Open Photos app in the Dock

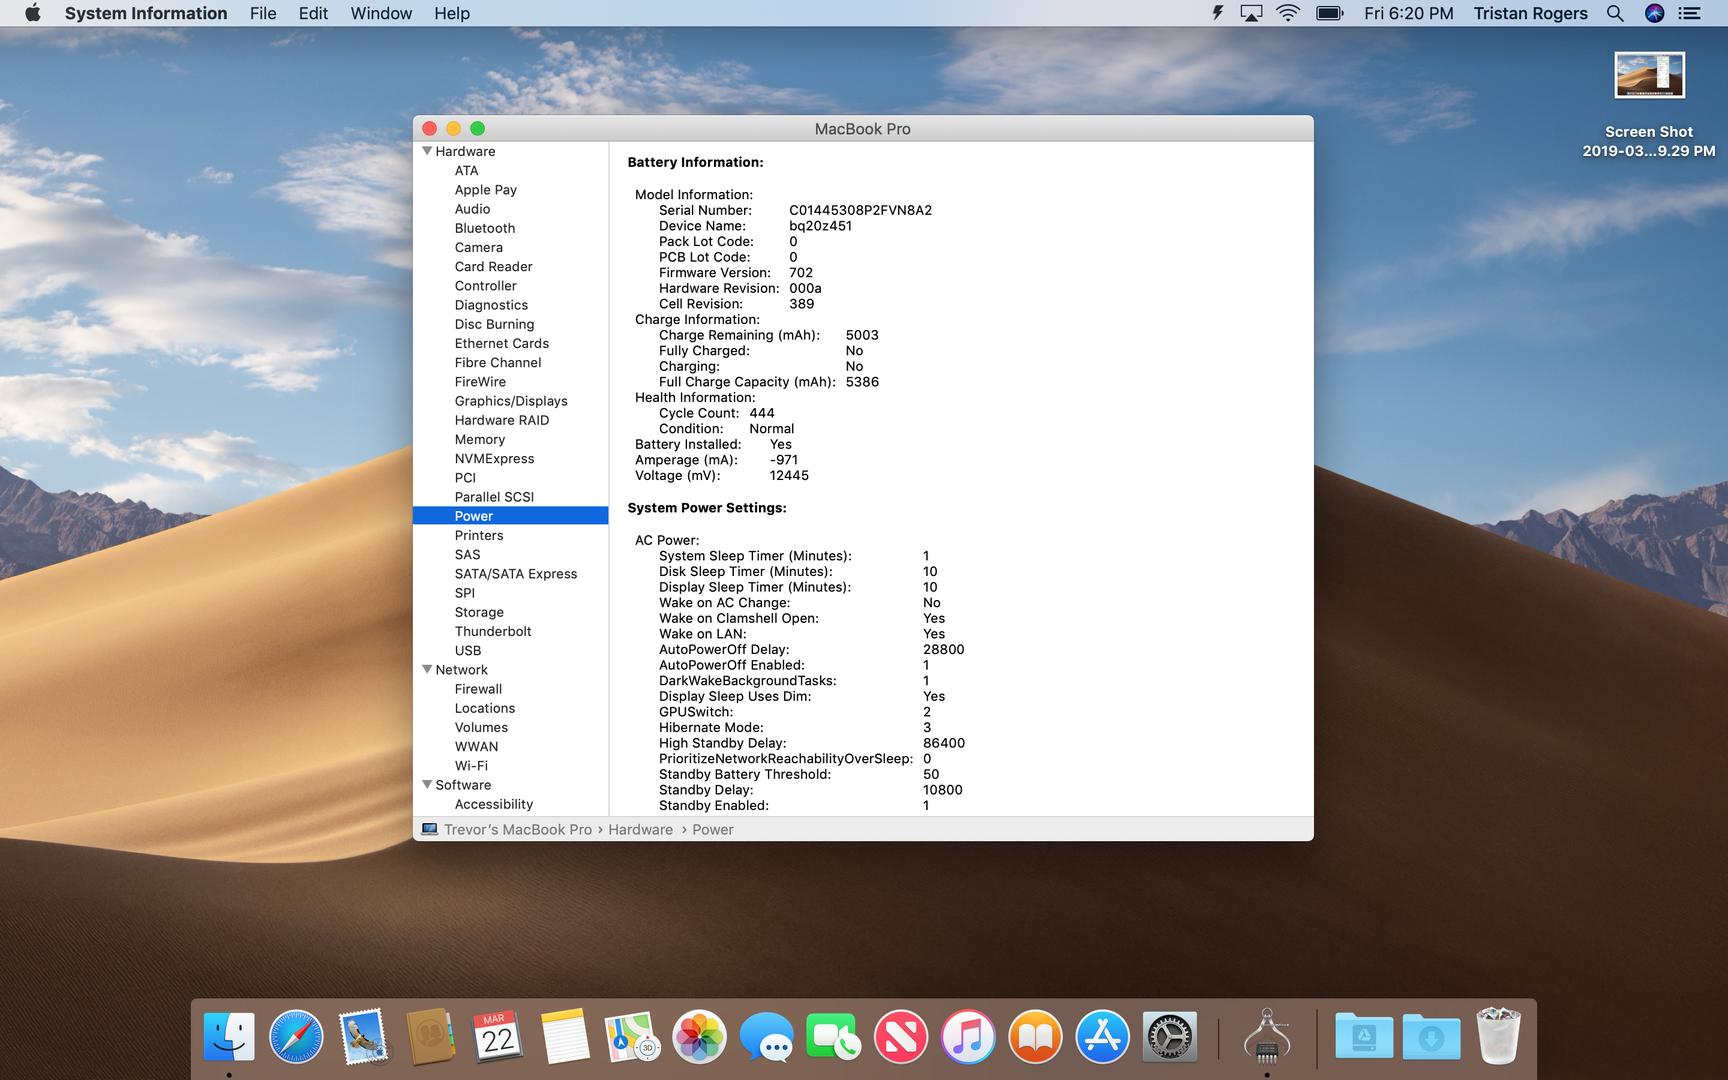pyautogui.click(x=699, y=1037)
